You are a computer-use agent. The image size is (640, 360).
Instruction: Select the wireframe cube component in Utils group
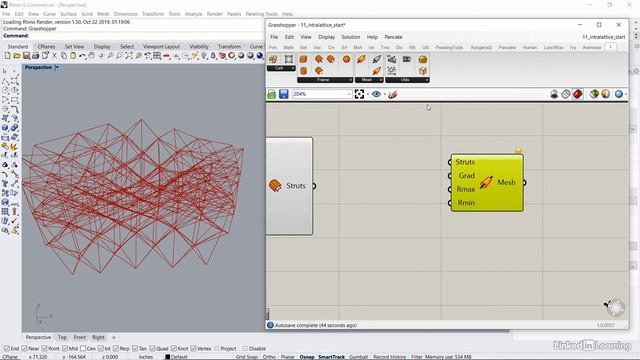pos(423,71)
